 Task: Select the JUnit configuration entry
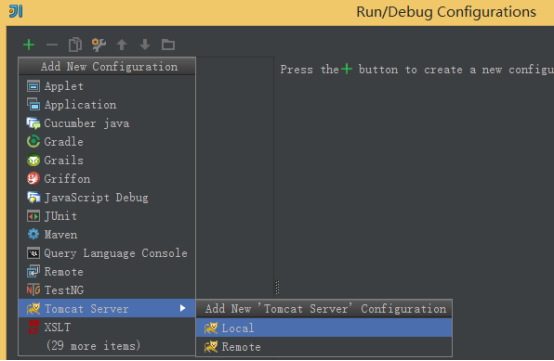(107, 216)
